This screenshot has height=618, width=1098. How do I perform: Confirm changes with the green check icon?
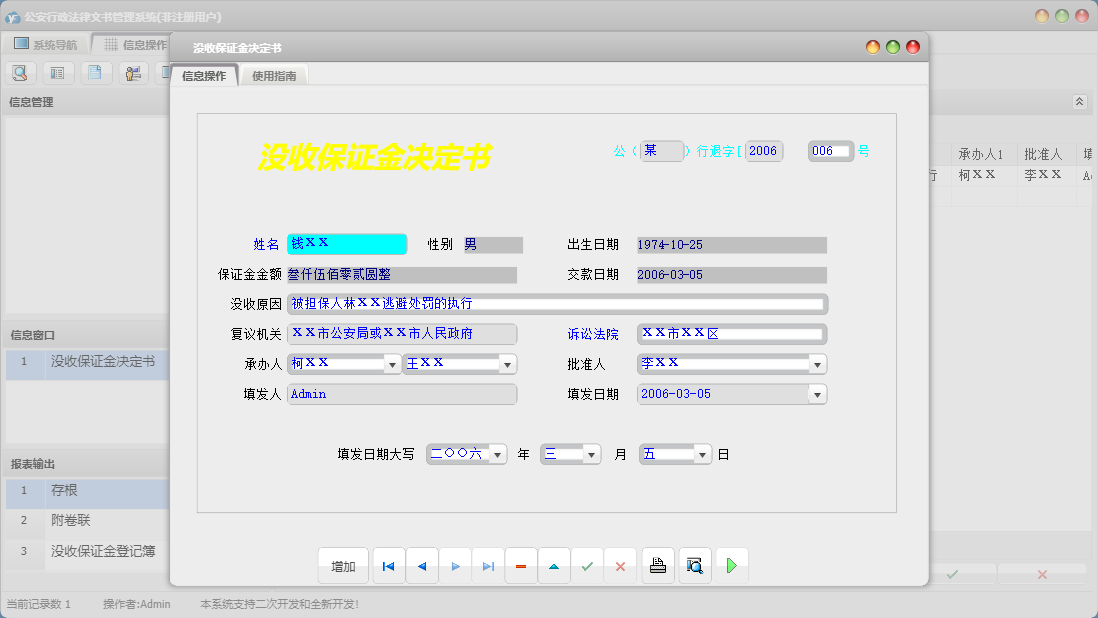(588, 565)
